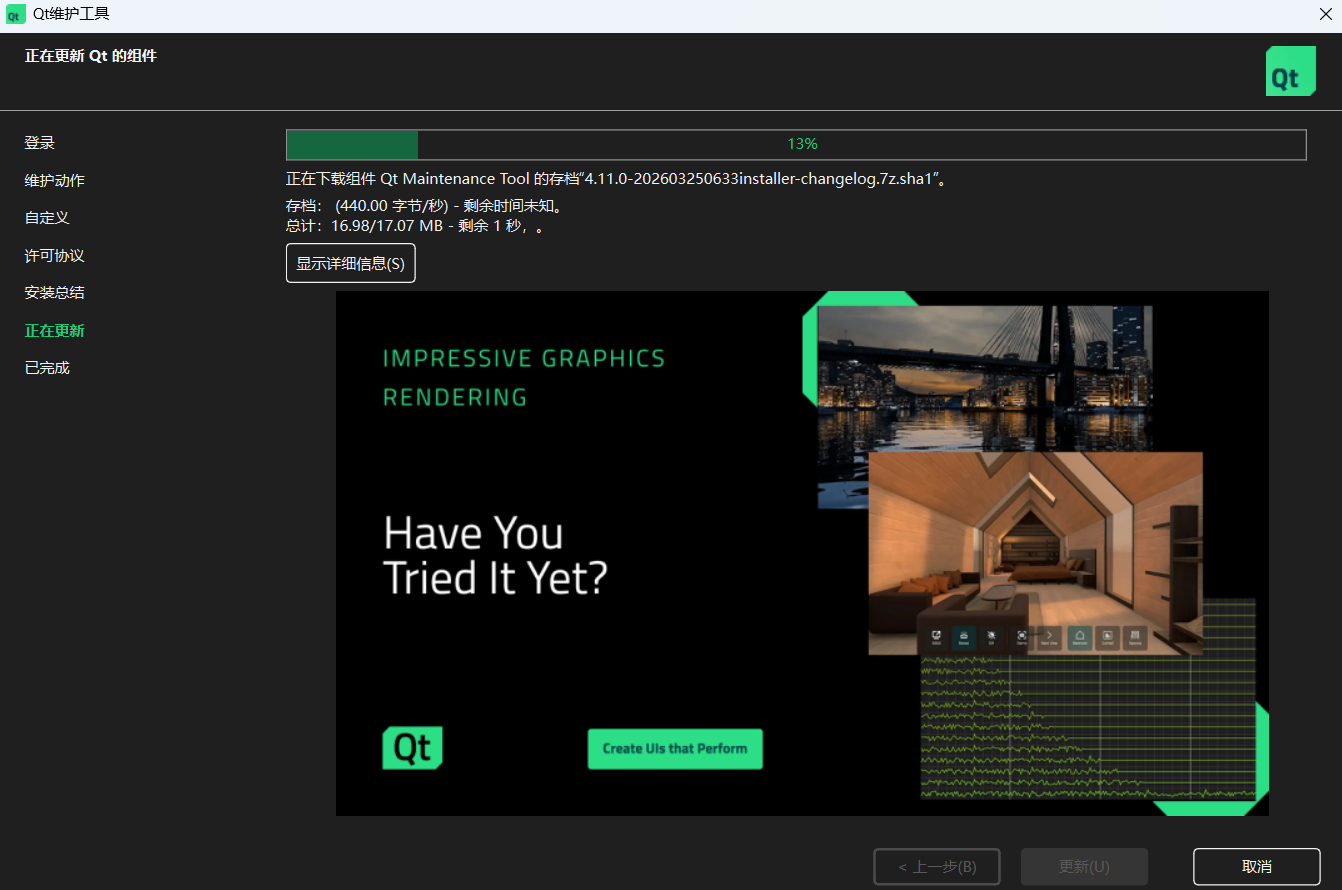The width and height of the screenshot is (1342, 890).
Task: Click the Have You Tried It Yet? text
Action: click(495, 556)
